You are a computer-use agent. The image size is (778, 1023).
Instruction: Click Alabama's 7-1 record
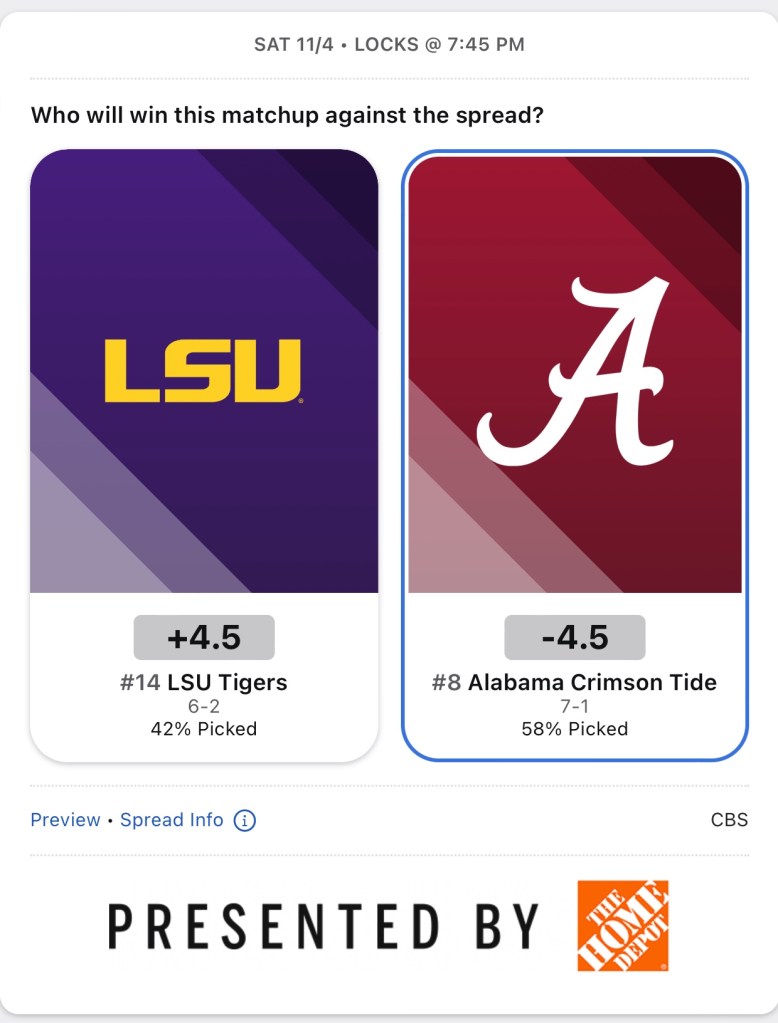pyautogui.click(x=575, y=707)
